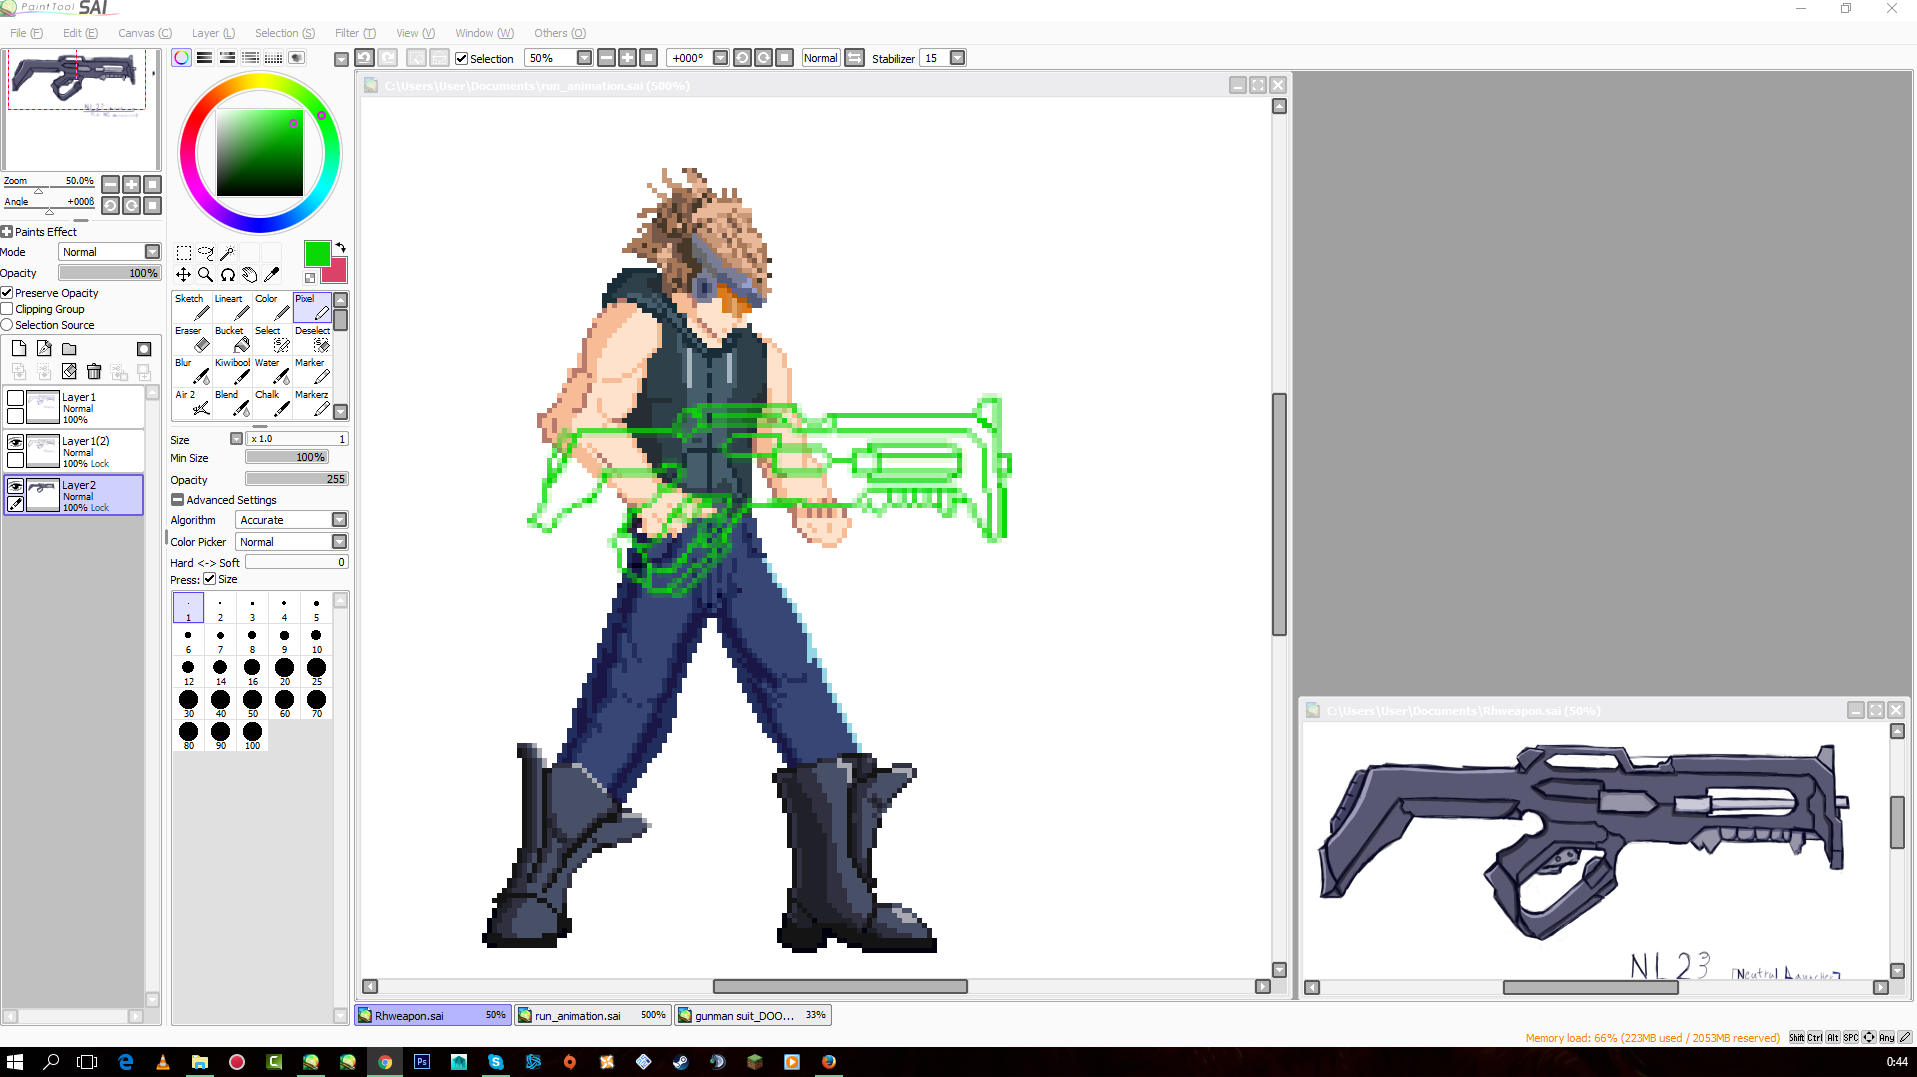Adjust the layer Opacity 100% slider
Viewport: 1917px width, 1077px height.
(109, 273)
